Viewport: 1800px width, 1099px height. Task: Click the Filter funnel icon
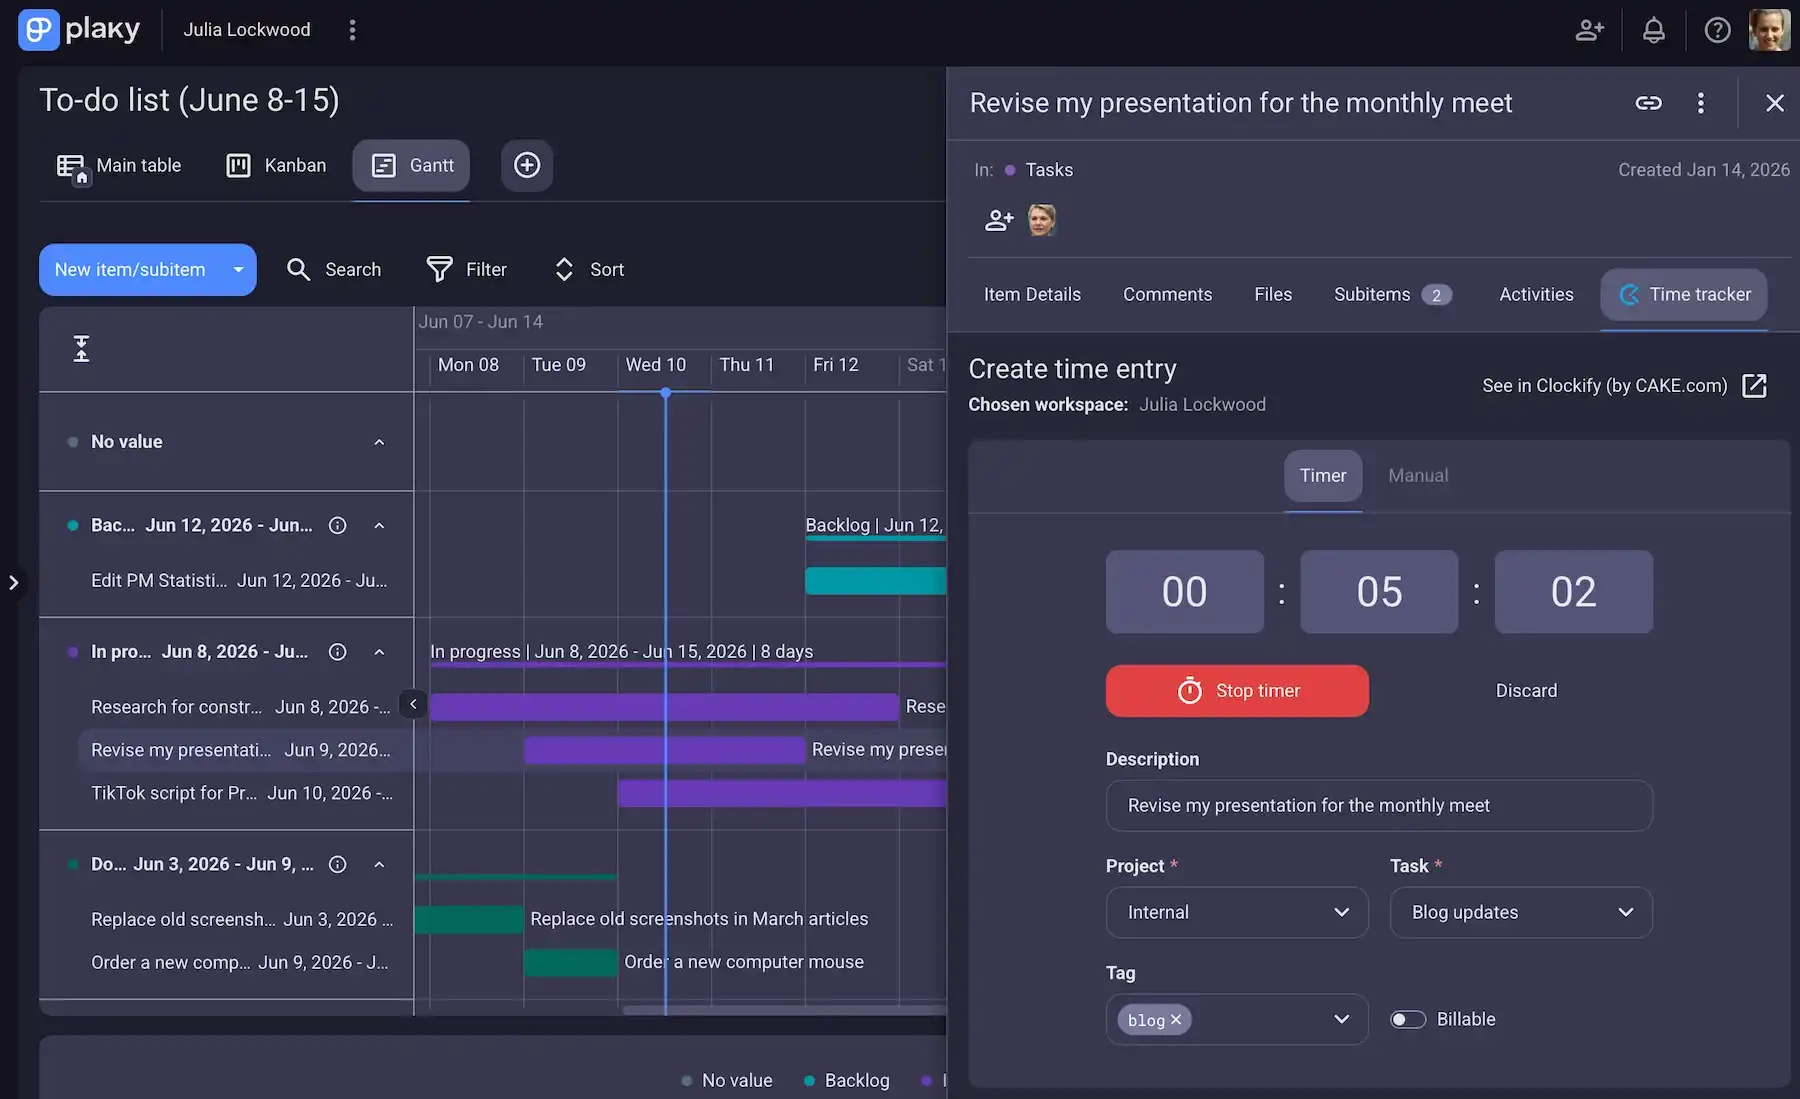click(439, 269)
